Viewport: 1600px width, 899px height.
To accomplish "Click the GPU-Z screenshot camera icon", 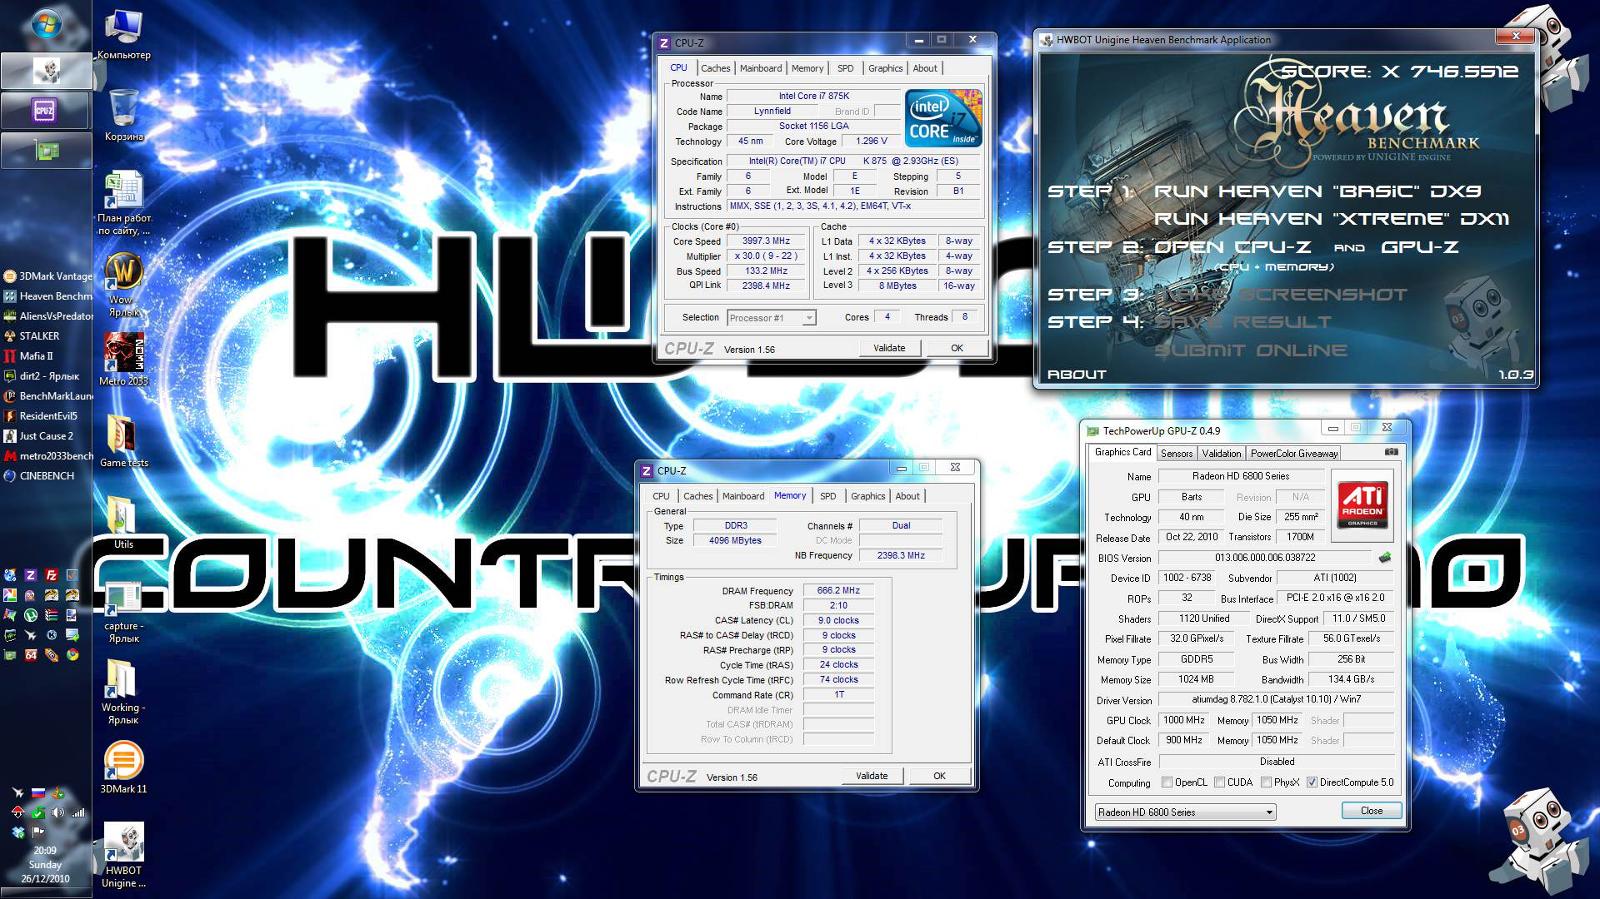I will coord(1391,452).
